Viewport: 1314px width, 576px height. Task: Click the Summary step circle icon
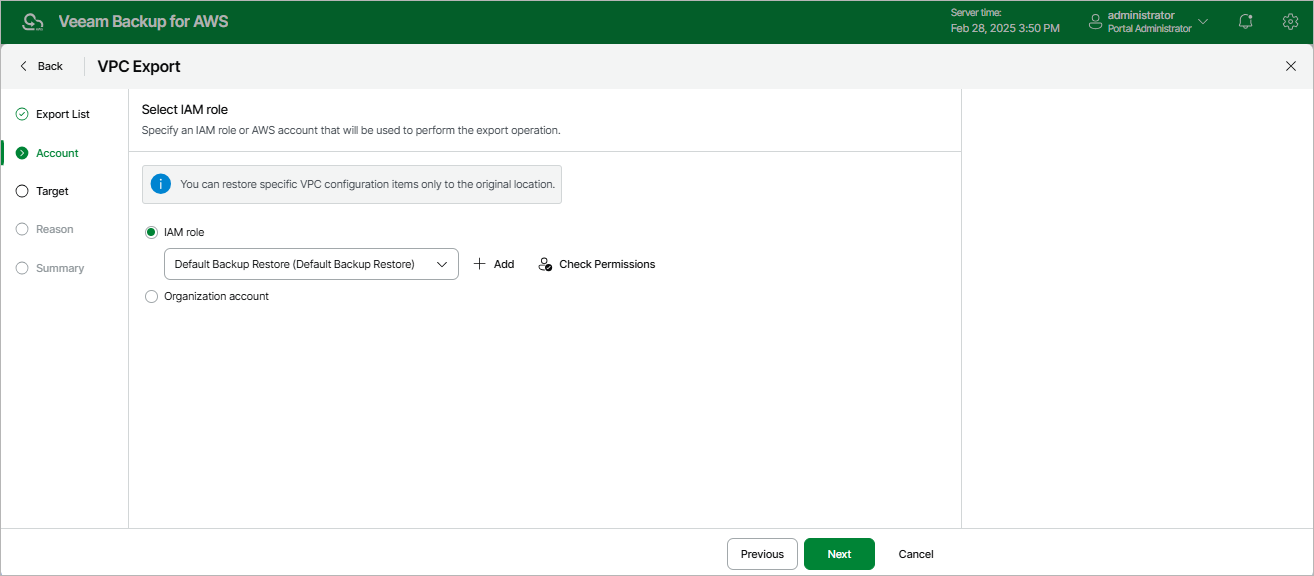22,268
